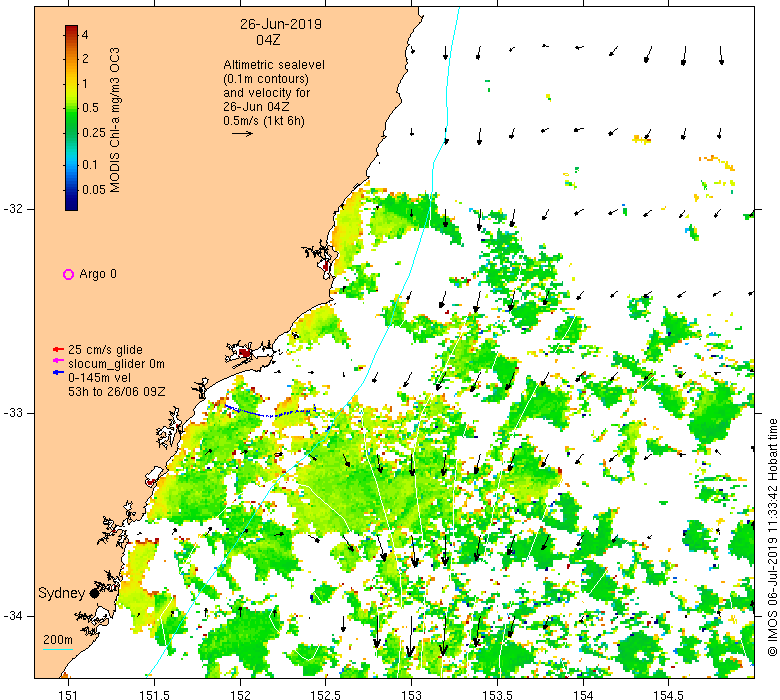Image resolution: width=780 pixels, height=700 pixels.
Task: Click the 04Z time label
Action: pyautogui.click(x=269, y=40)
